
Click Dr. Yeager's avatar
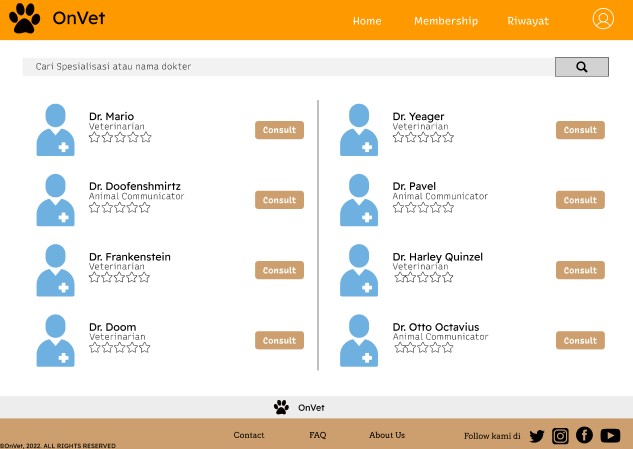click(x=359, y=130)
